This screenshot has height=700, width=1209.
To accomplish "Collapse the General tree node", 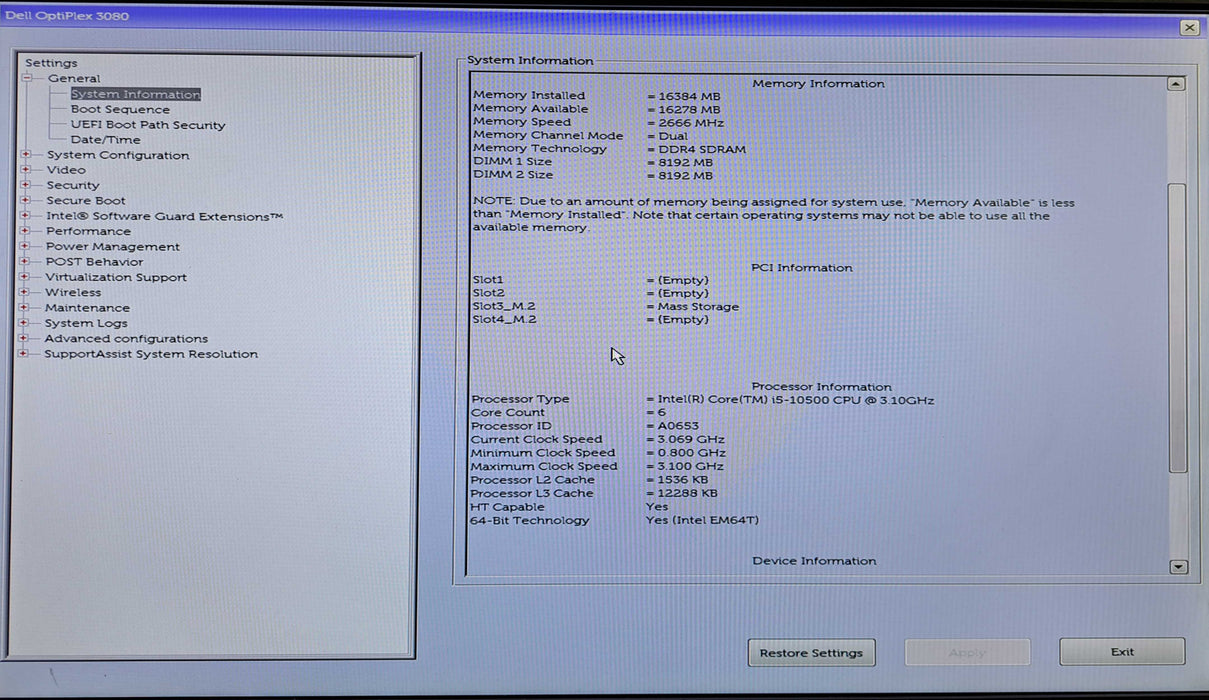I will pyautogui.click(x=27, y=78).
